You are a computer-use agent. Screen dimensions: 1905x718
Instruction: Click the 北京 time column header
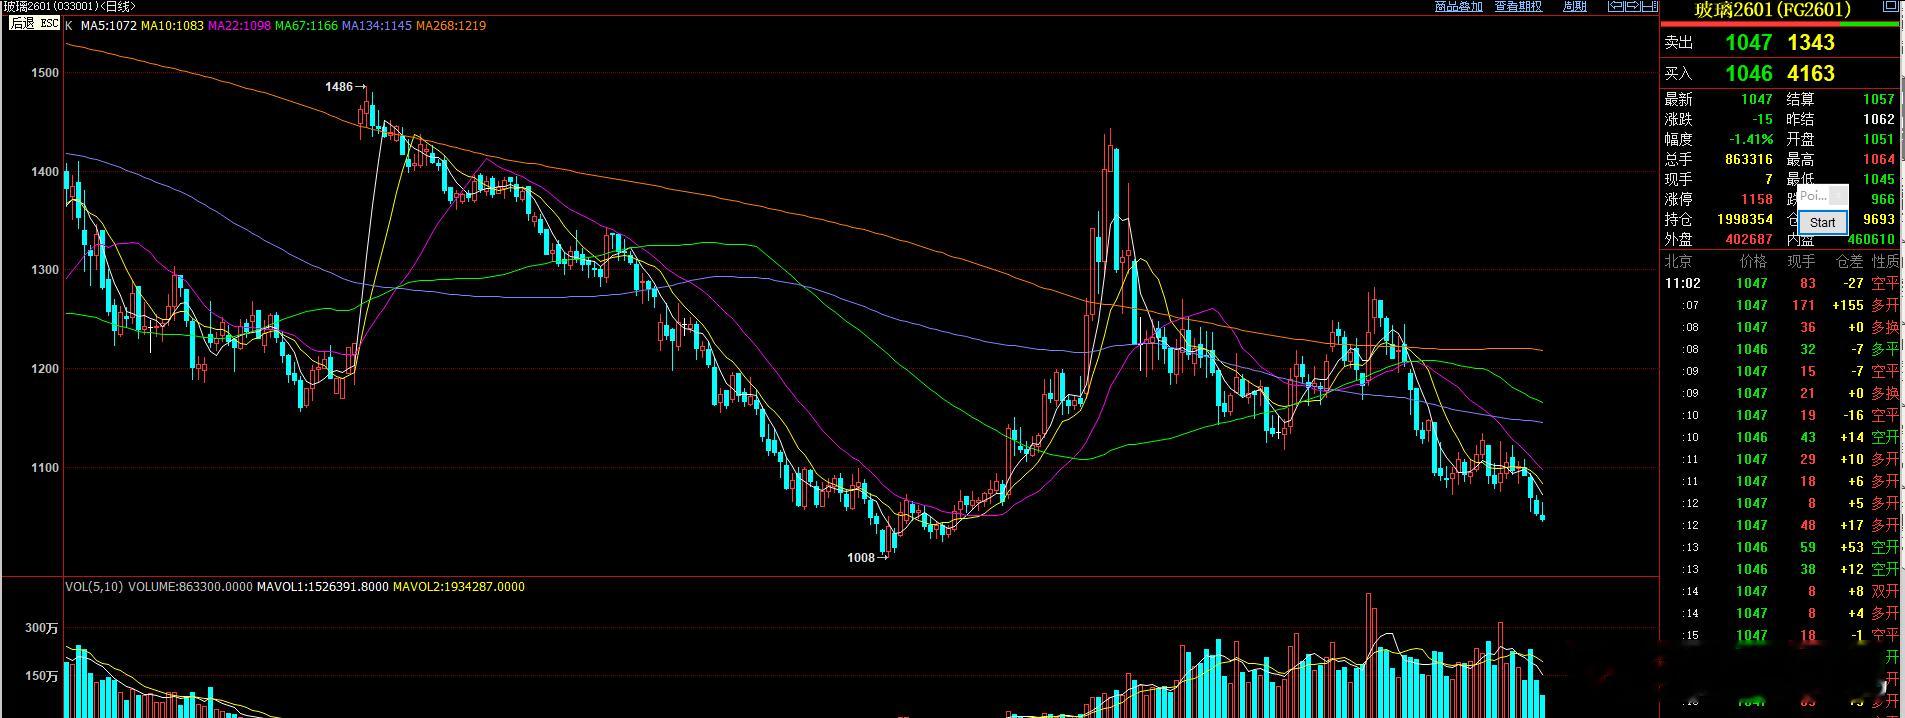(x=1678, y=261)
